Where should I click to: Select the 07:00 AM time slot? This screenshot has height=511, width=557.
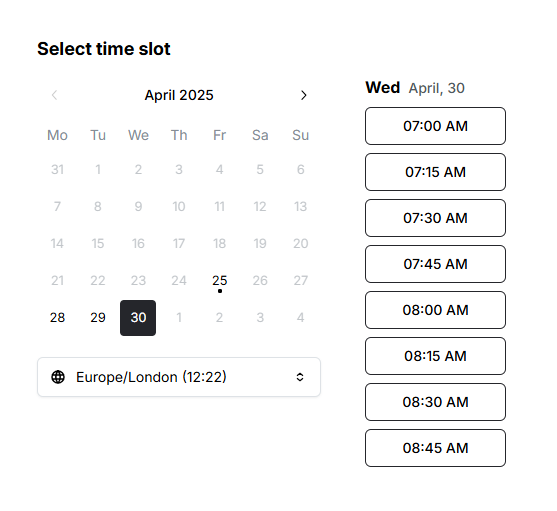click(435, 126)
